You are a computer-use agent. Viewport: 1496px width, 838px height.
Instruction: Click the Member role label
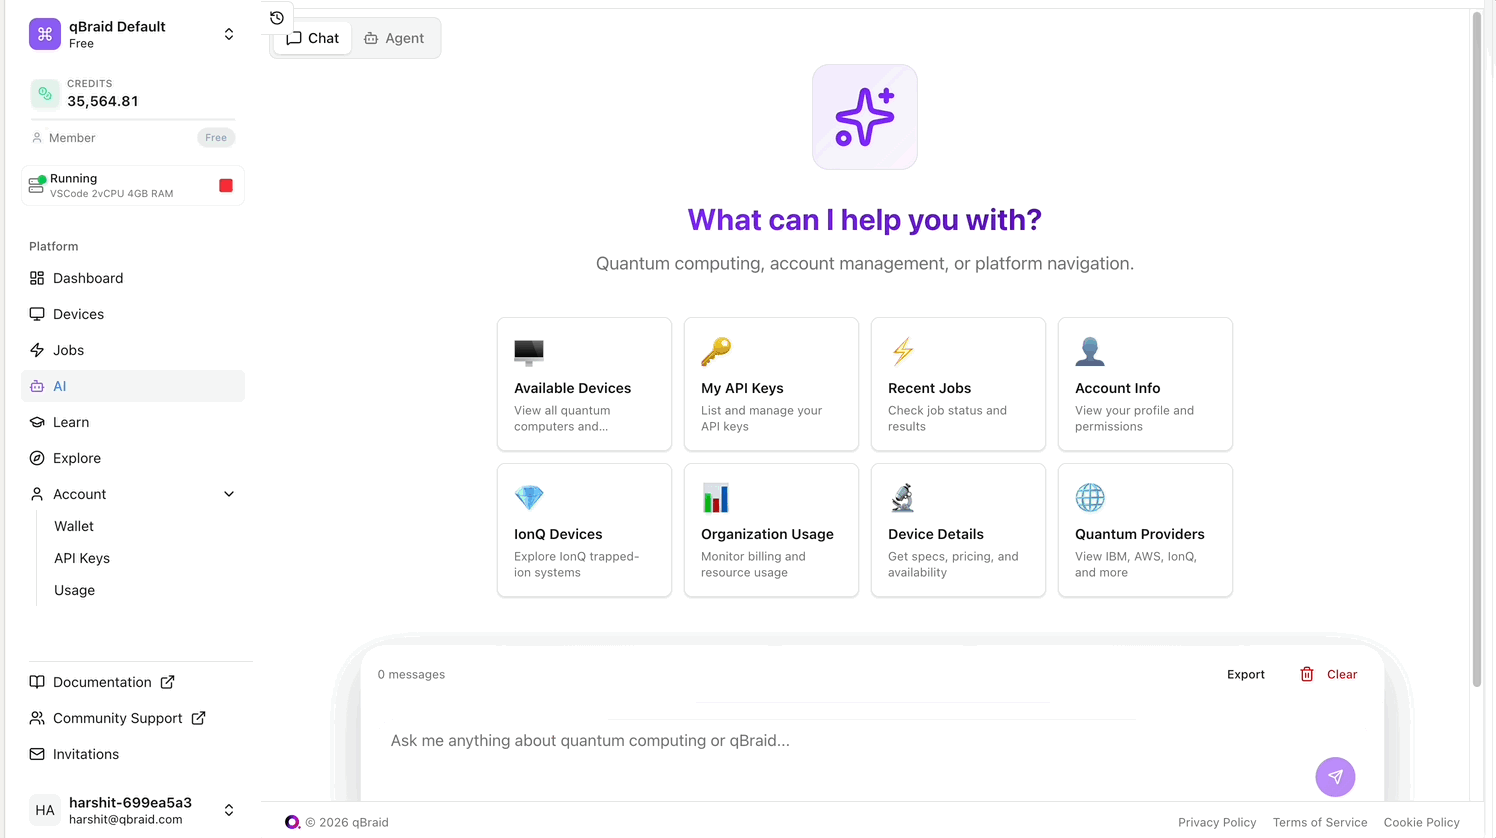pos(72,138)
